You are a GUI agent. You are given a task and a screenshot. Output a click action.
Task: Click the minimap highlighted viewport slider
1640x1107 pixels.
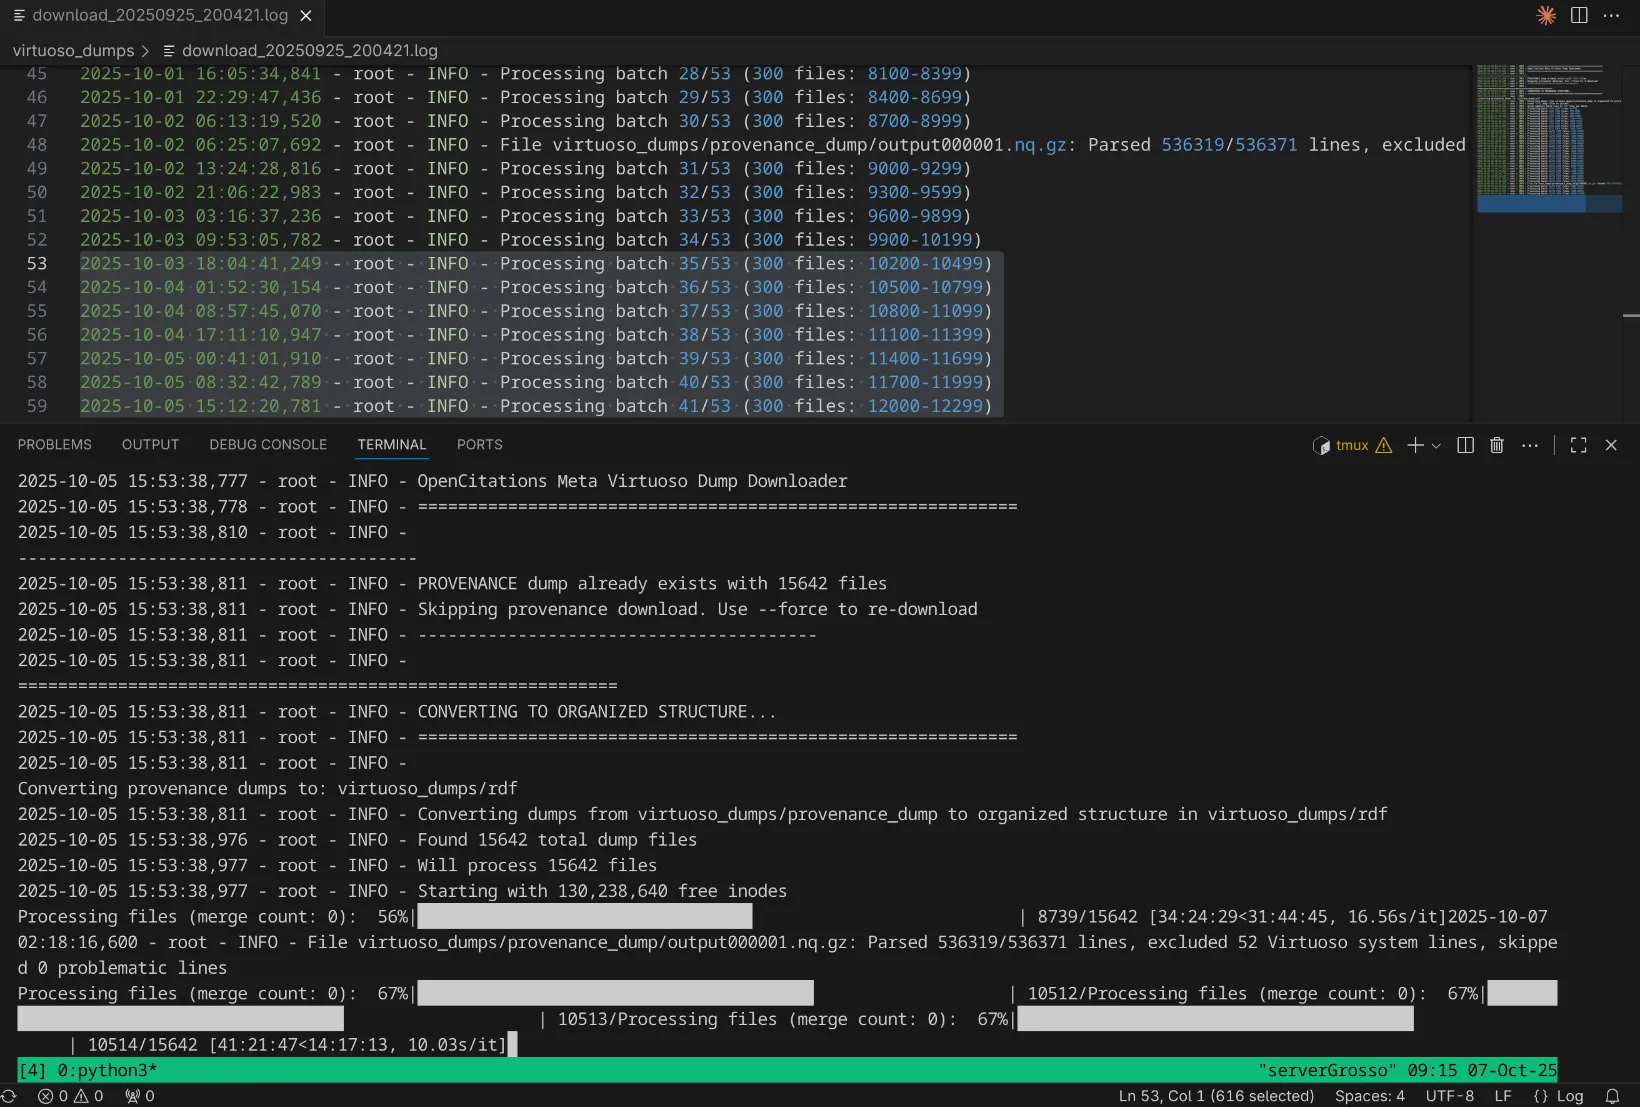pos(1548,204)
